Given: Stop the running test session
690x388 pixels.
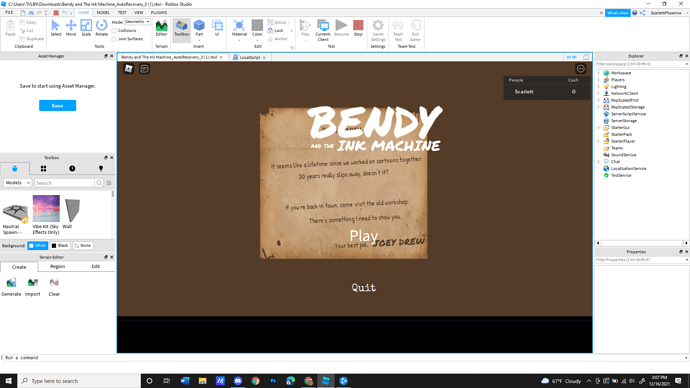Looking at the screenshot, I should tap(358, 28).
